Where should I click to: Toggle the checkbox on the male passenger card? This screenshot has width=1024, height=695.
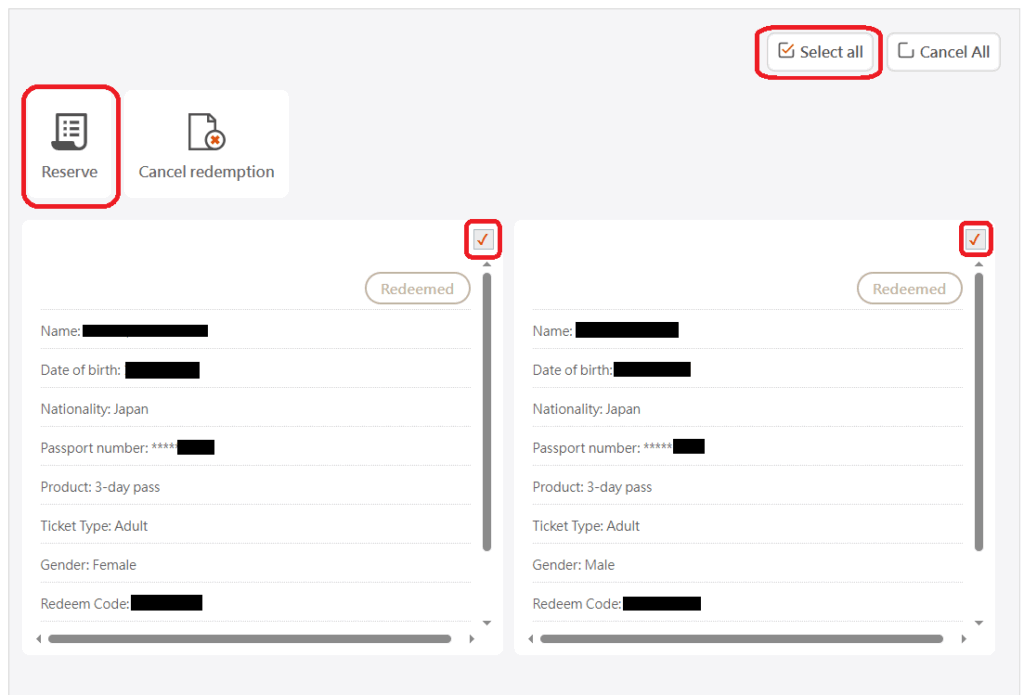pyautogui.click(x=976, y=239)
